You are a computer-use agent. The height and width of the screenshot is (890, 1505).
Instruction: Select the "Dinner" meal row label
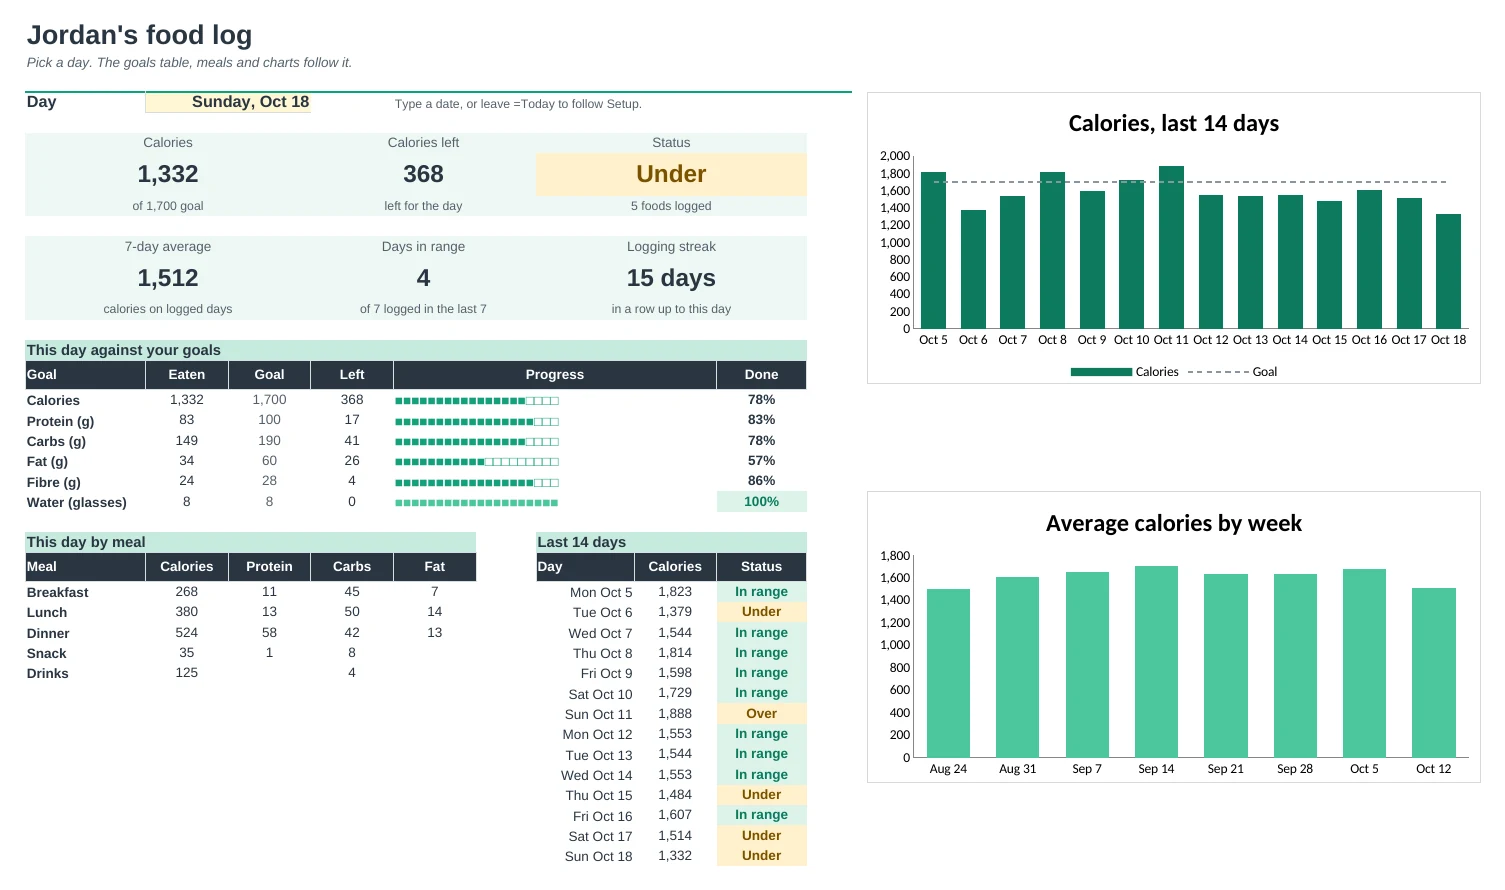48,633
